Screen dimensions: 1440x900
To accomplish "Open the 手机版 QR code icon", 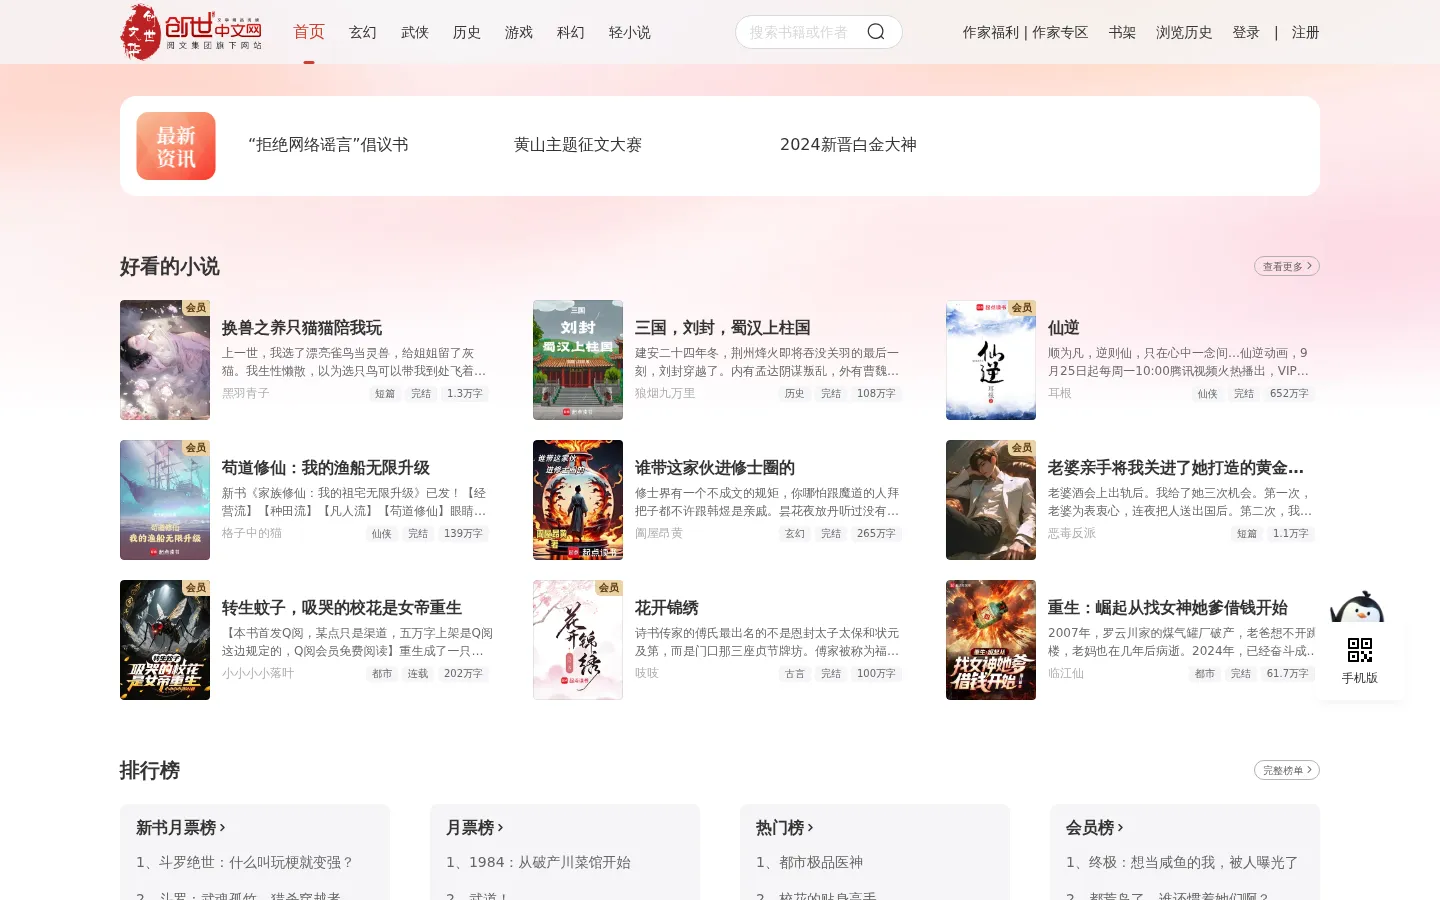I will (1360, 650).
